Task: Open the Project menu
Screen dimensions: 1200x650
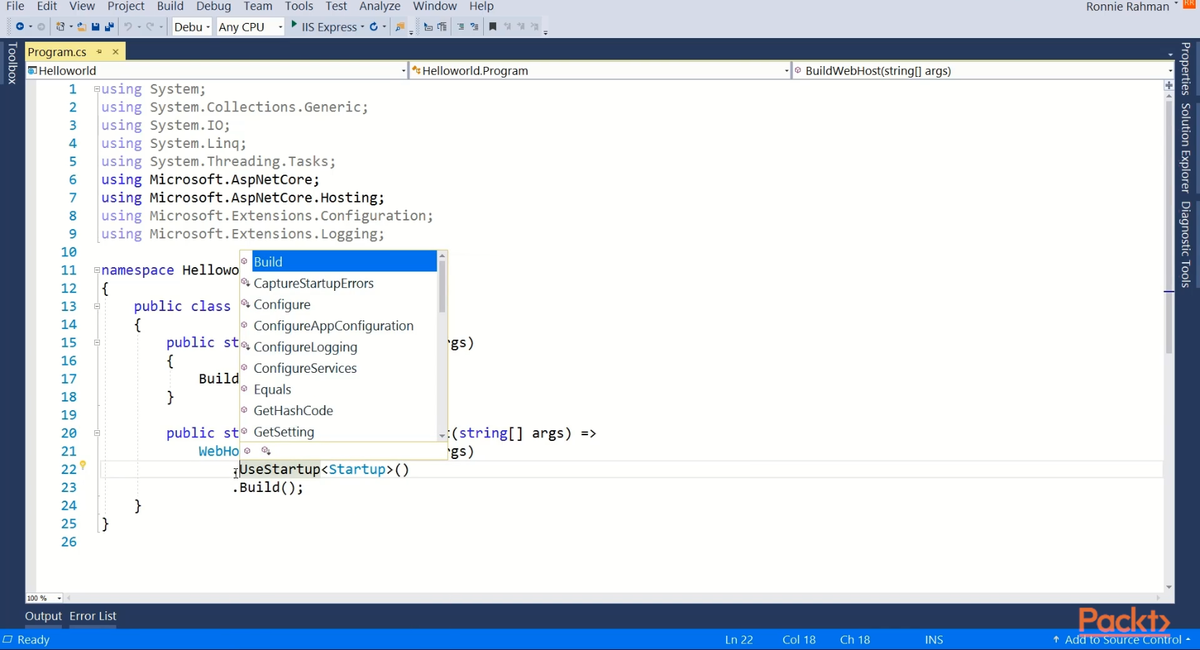Action: coord(126,6)
